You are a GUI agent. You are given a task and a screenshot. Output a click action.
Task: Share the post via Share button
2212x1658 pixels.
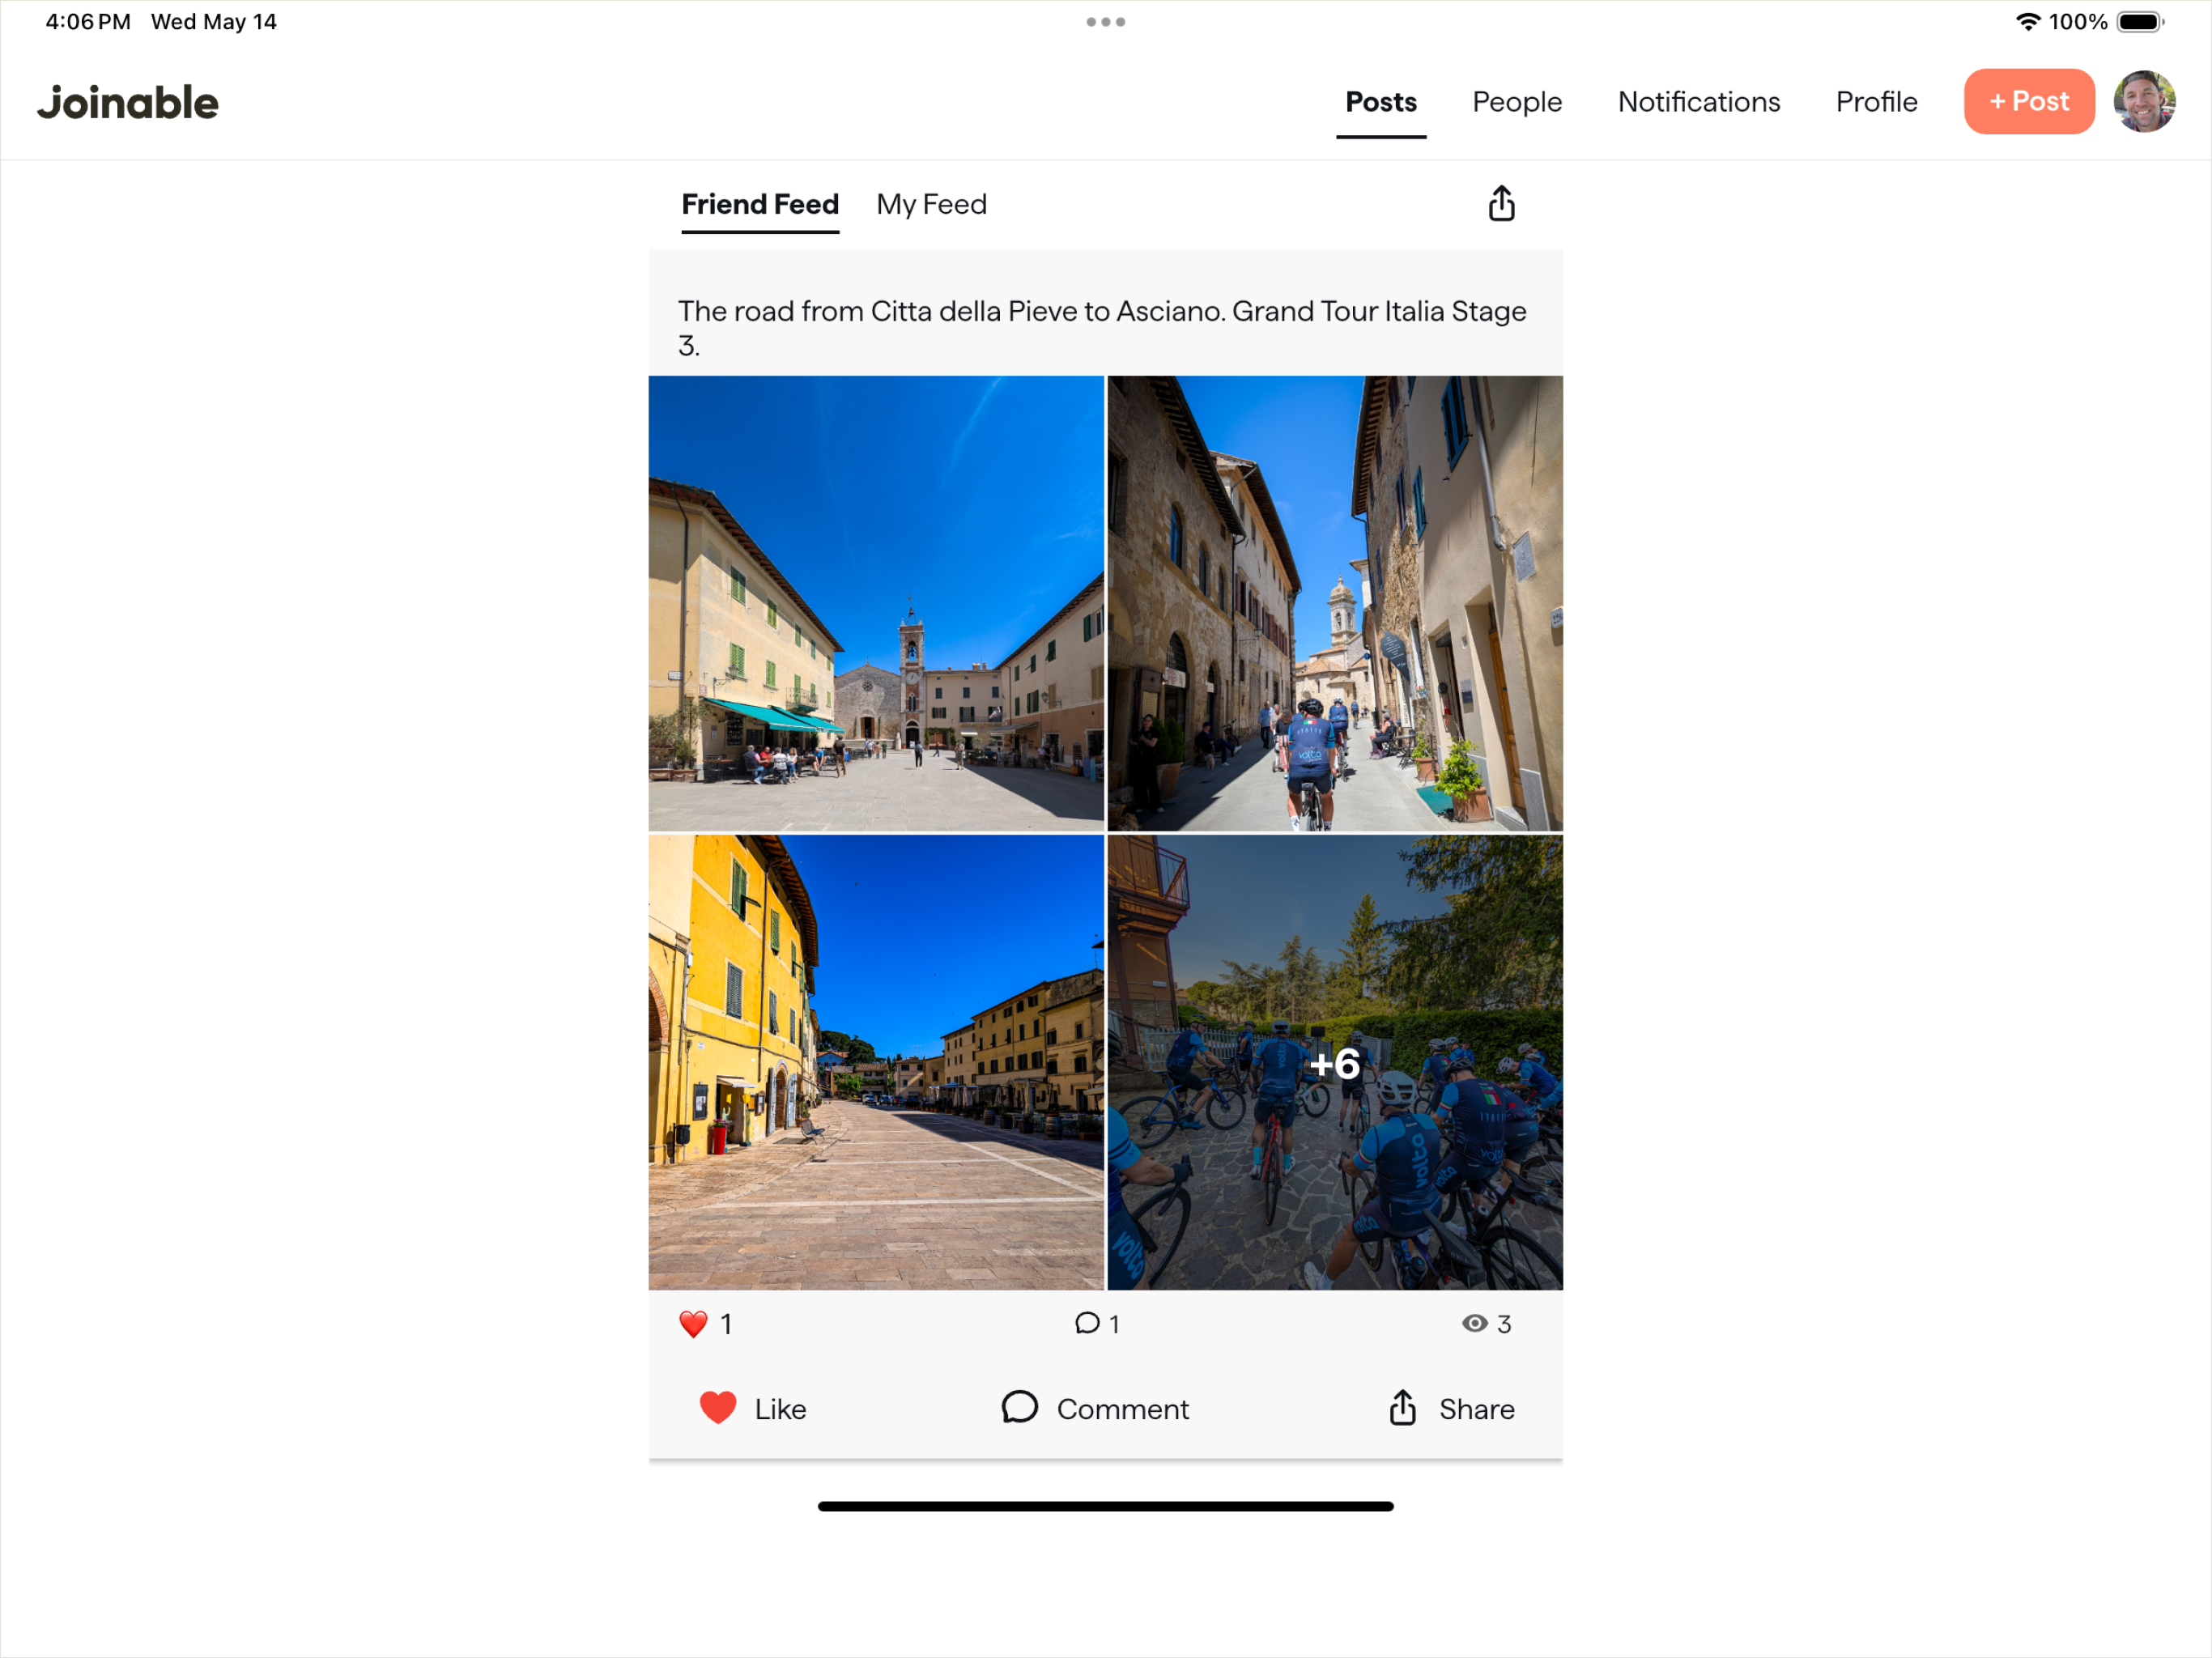point(1451,1408)
